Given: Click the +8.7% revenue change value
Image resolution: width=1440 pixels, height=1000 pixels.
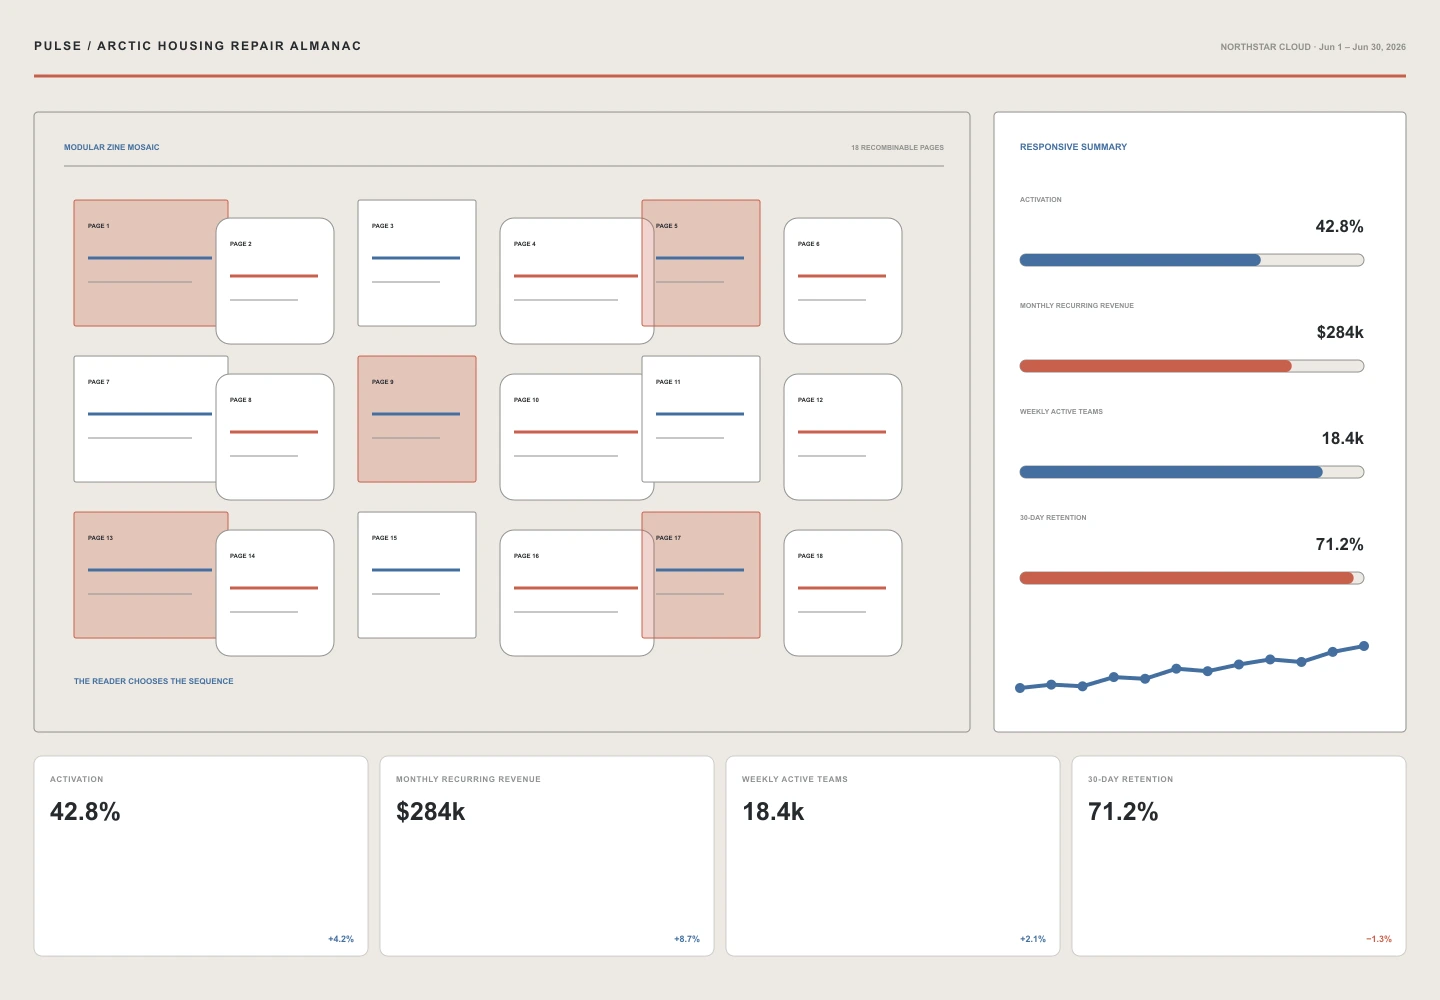Looking at the screenshot, I should coord(687,939).
